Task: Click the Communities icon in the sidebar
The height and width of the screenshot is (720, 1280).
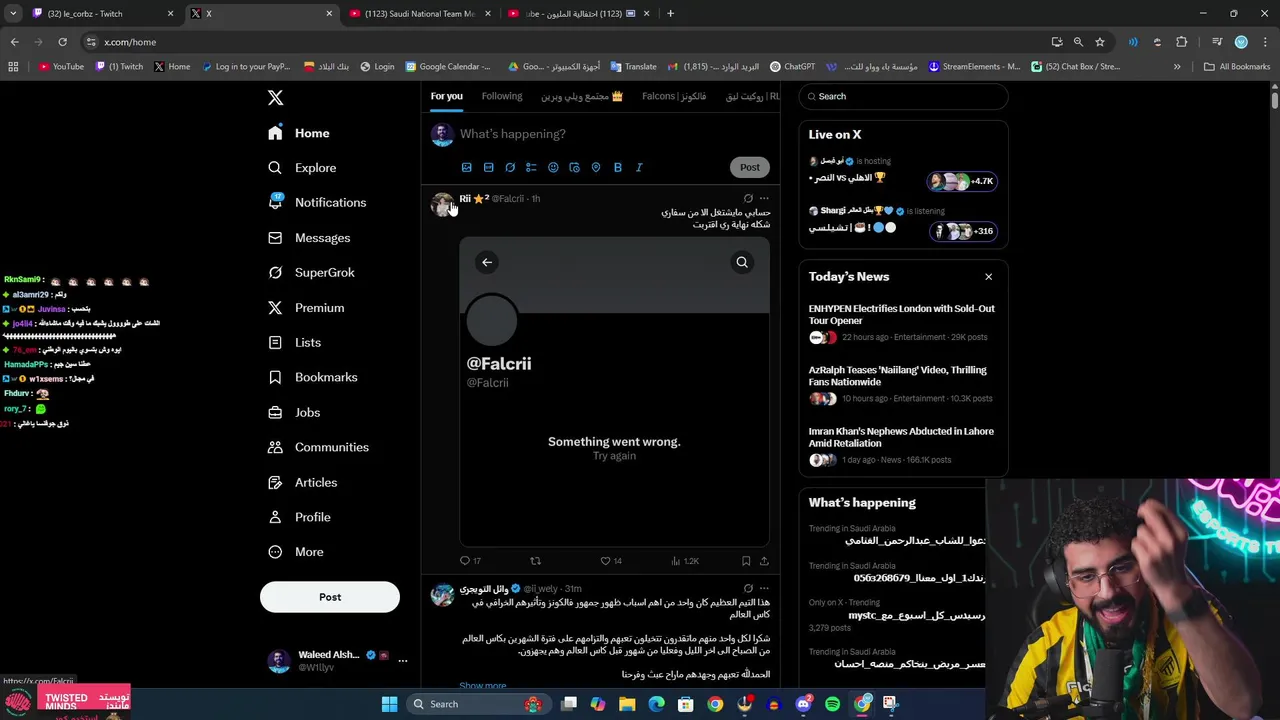Action: [275, 447]
